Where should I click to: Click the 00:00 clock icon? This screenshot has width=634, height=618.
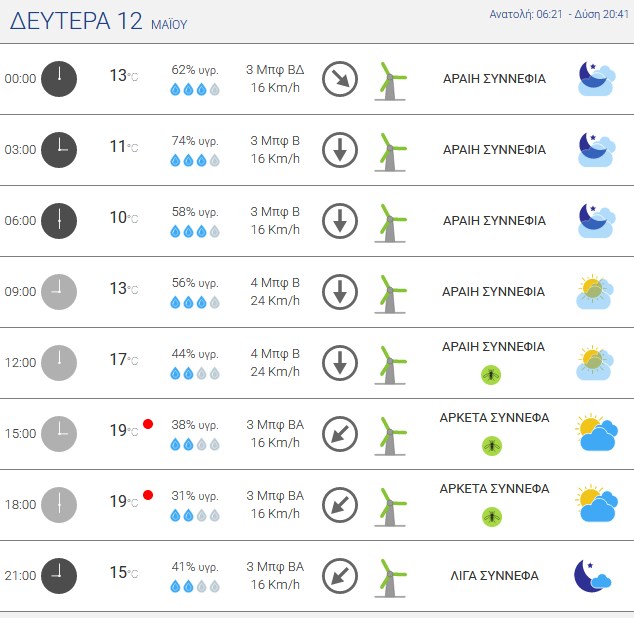[x=59, y=79]
